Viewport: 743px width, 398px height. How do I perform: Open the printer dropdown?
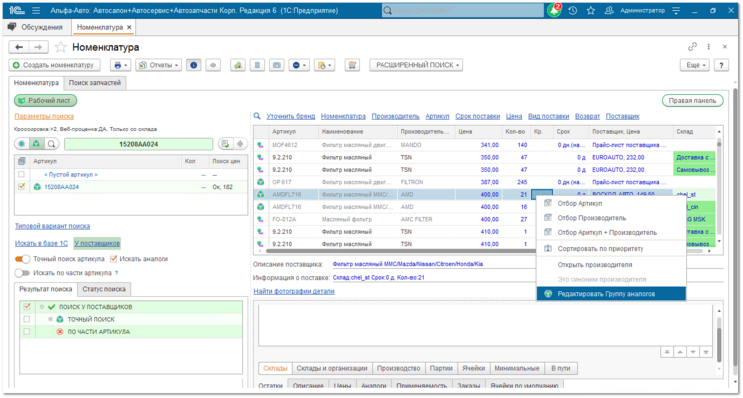tap(120, 65)
